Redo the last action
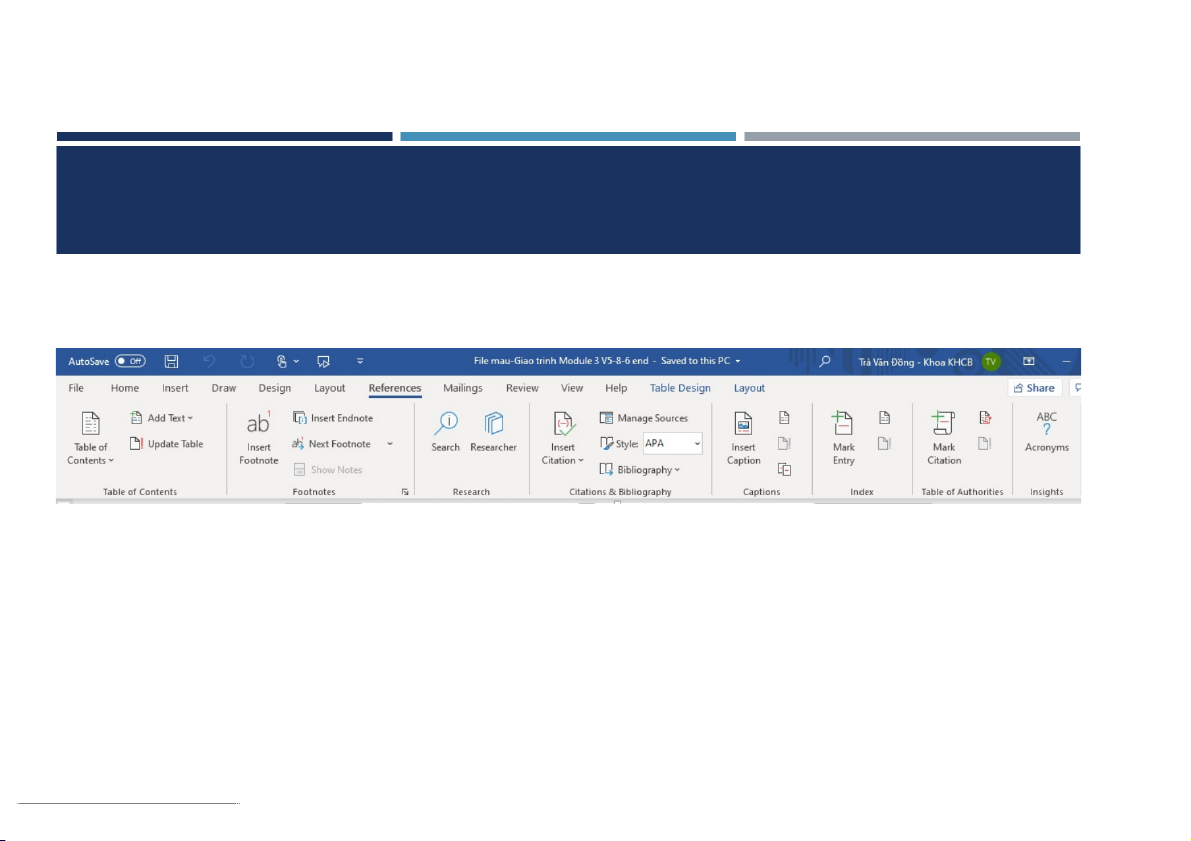The width and height of the screenshot is (1191, 841). (x=247, y=362)
